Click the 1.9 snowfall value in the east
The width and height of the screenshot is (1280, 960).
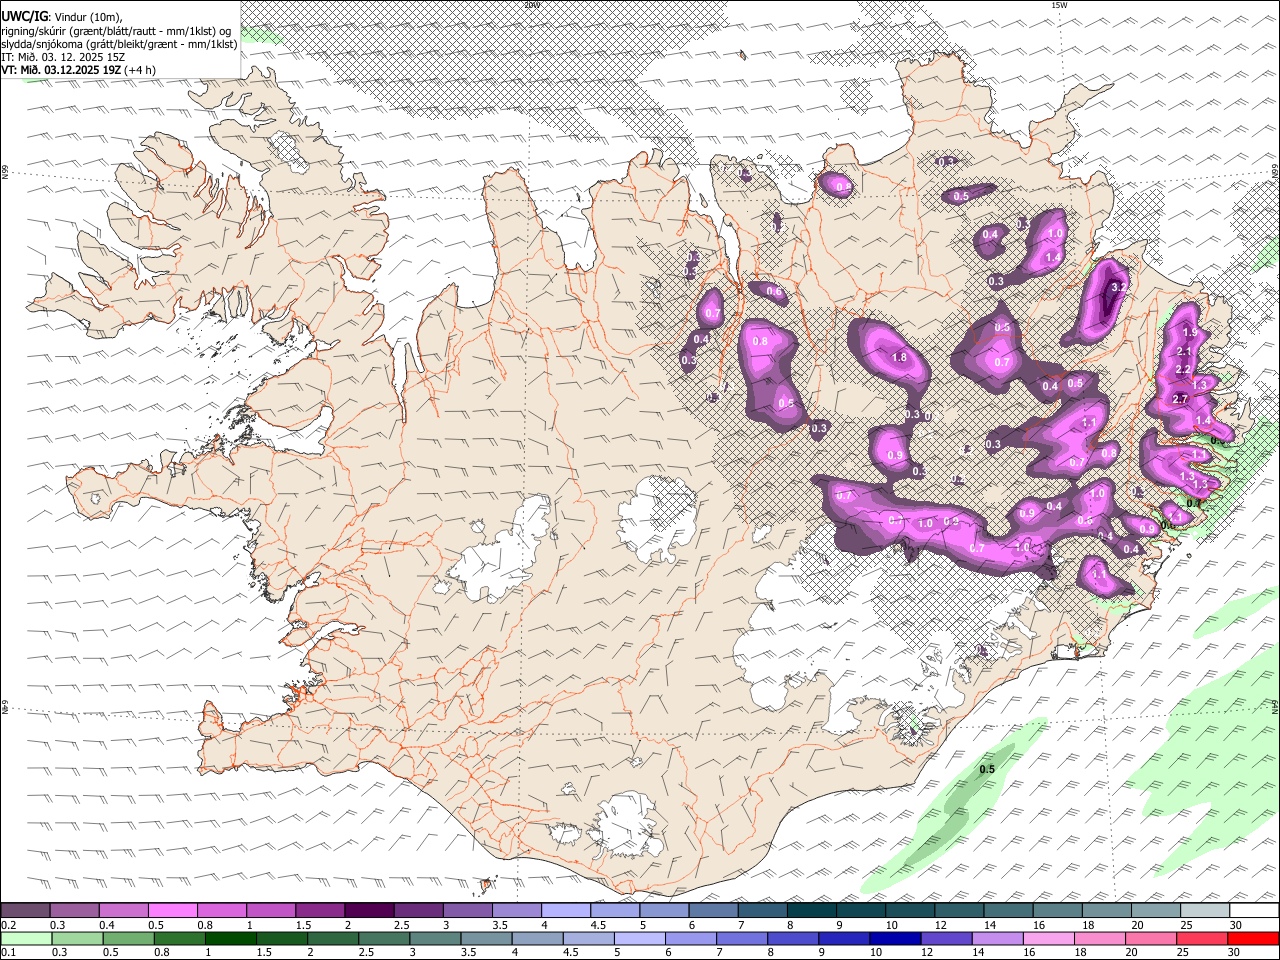coord(1189,333)
